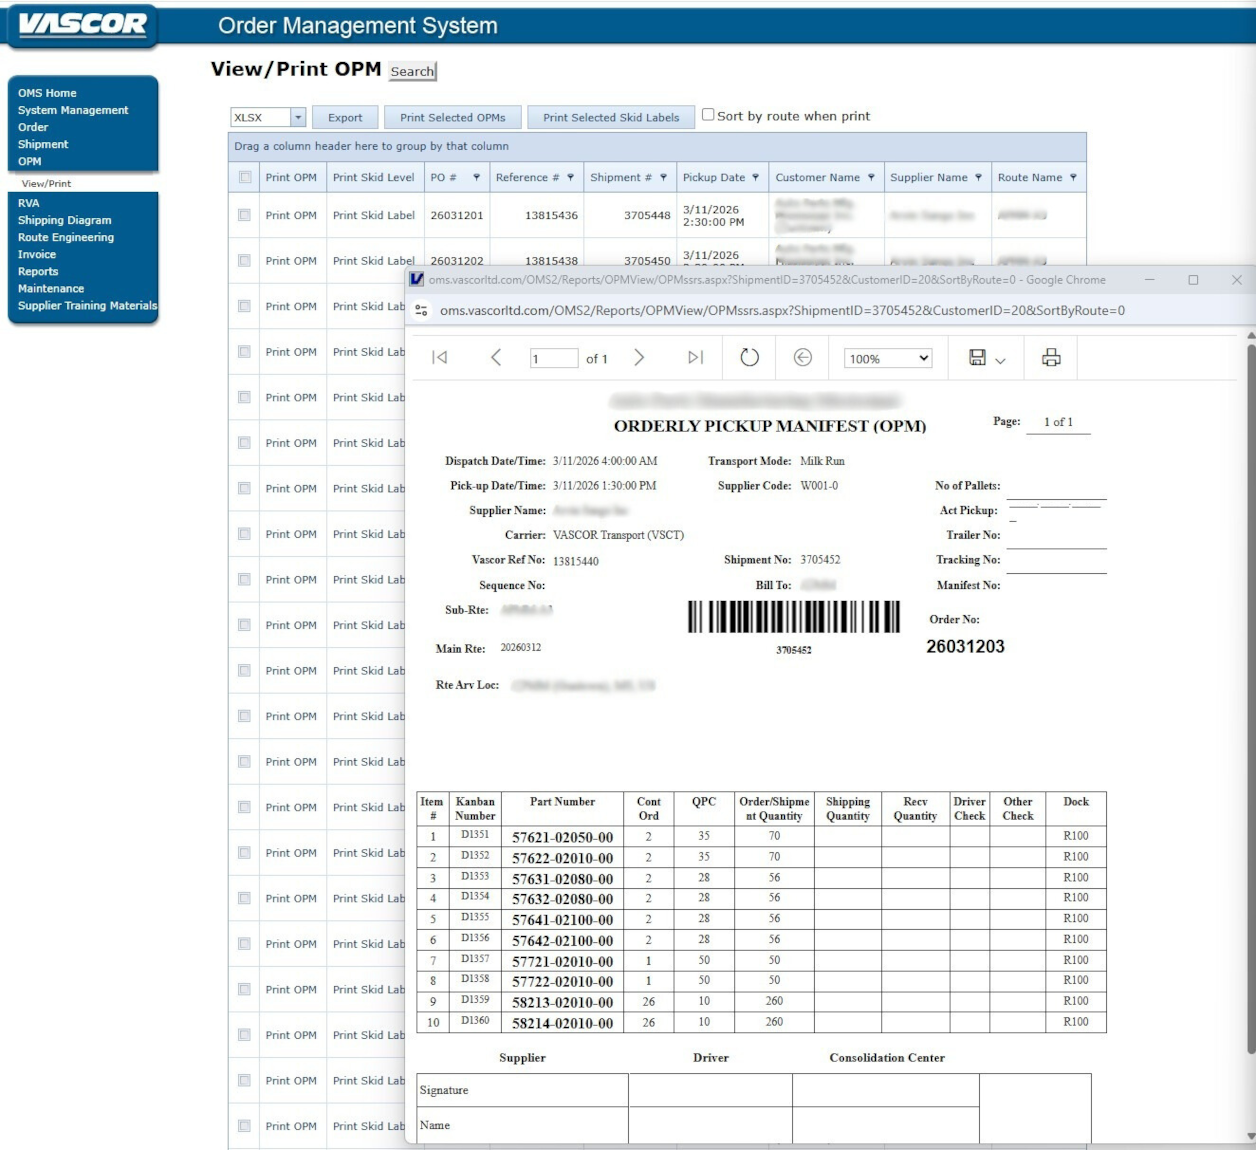The image size is (1256, 1150).
Task: Jump to last page of report
Action: 696,358
